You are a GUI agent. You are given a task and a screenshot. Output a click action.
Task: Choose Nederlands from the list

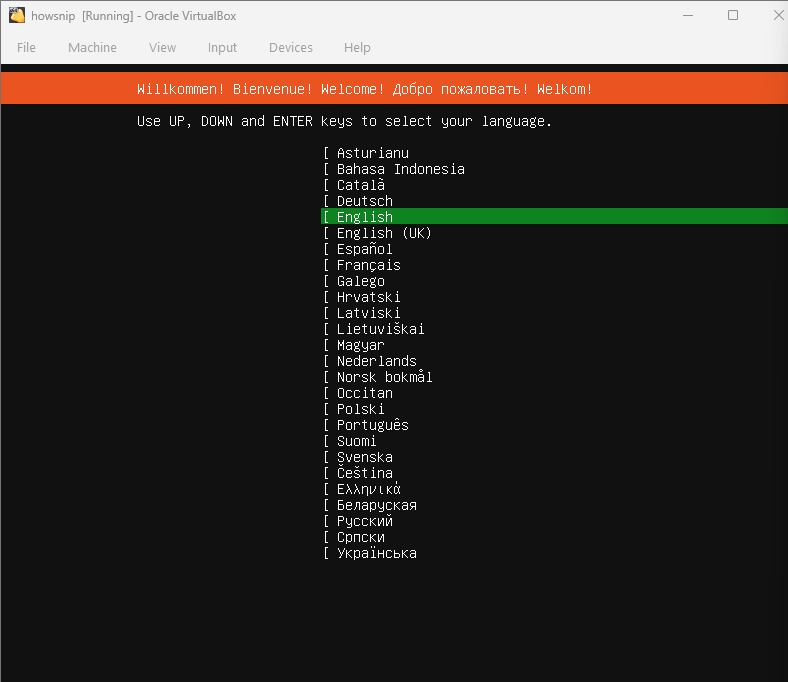coord(377,361)
